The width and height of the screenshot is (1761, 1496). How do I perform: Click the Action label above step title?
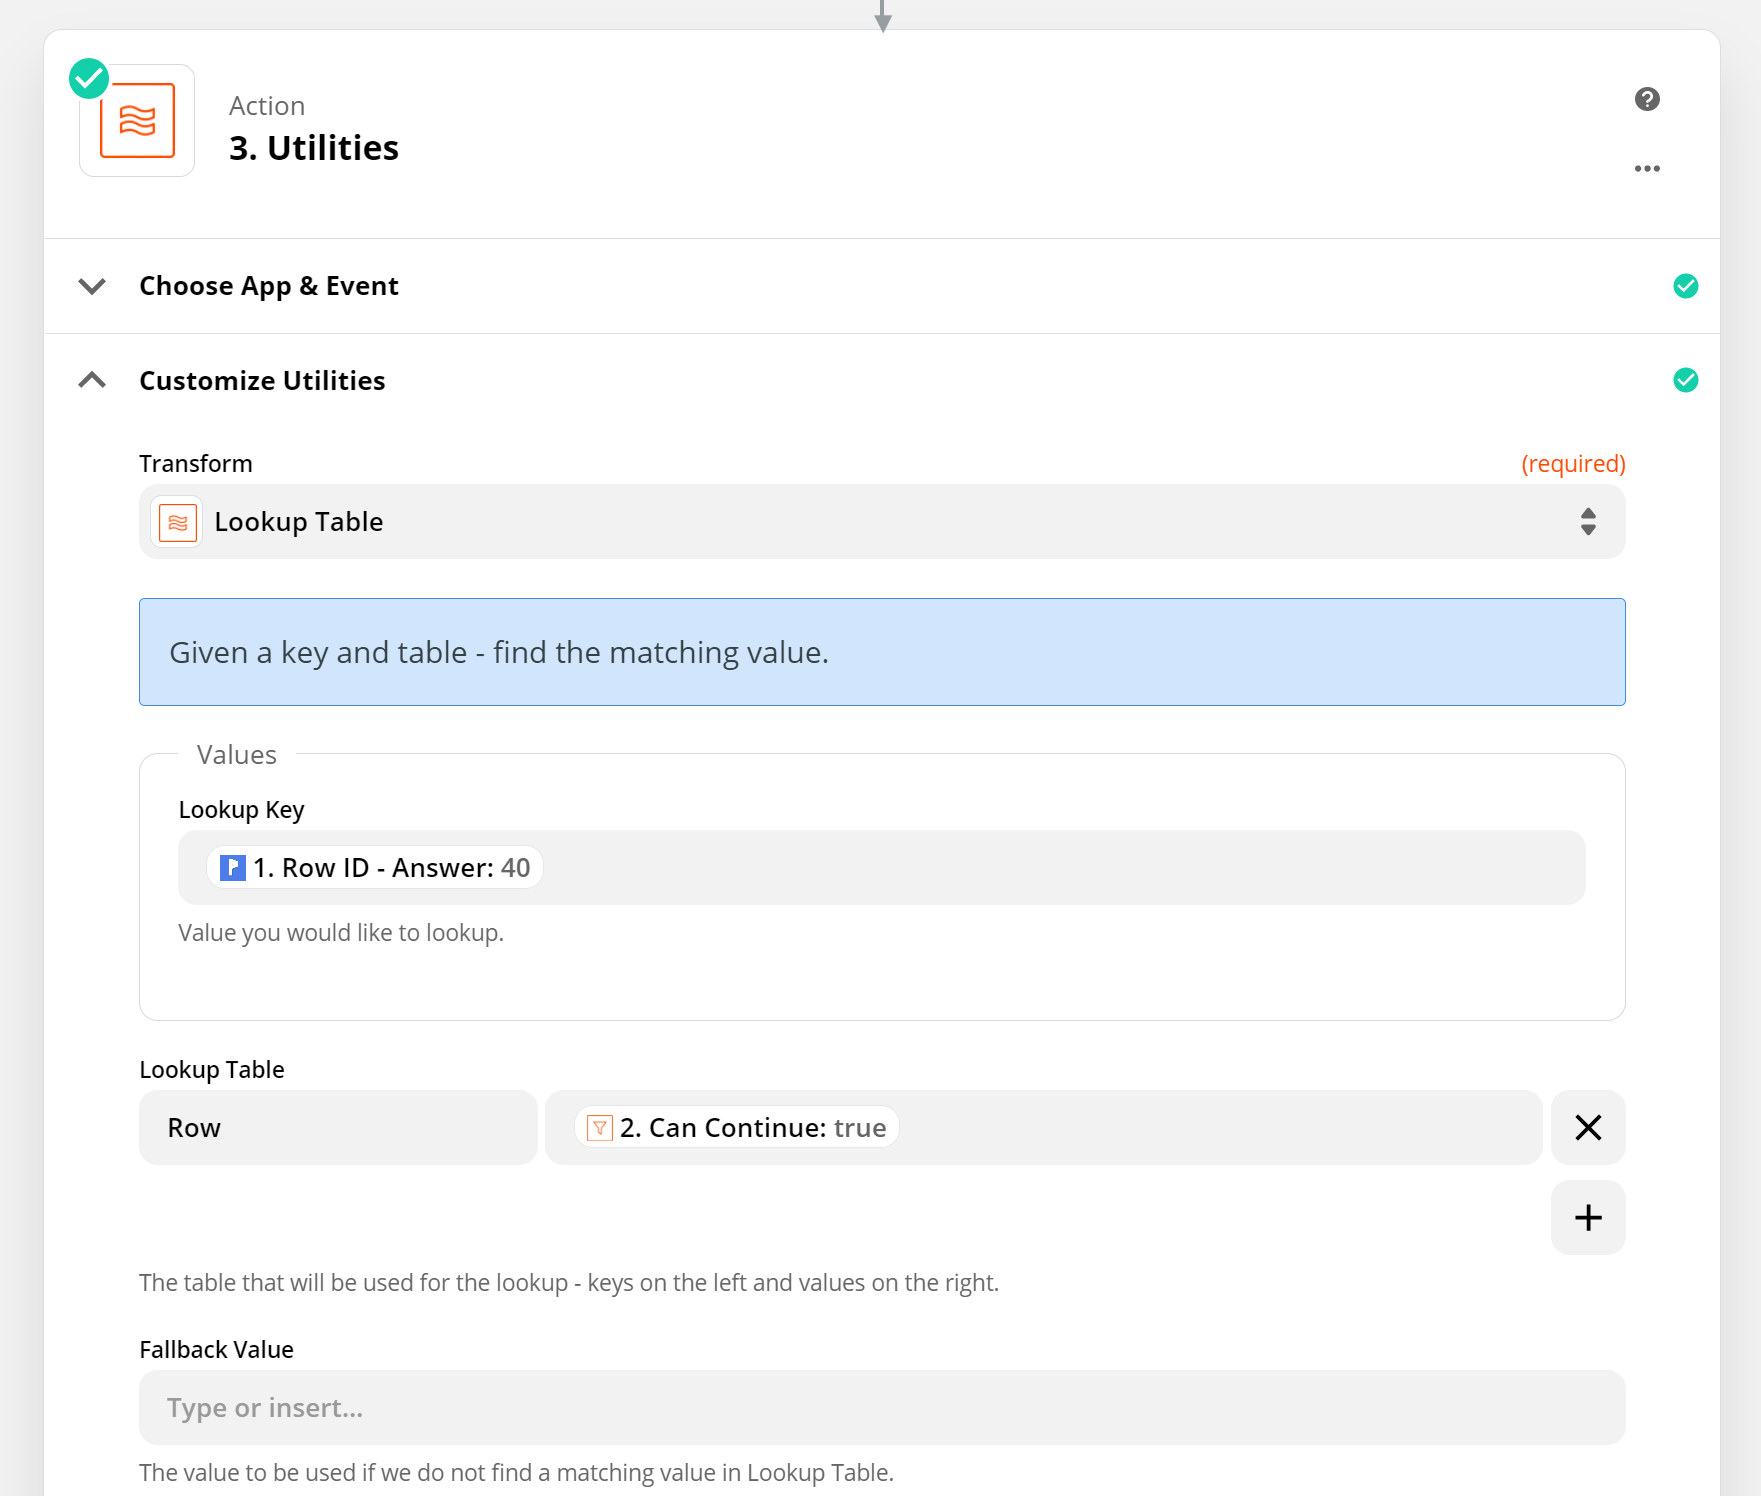[x=267, y=106]
